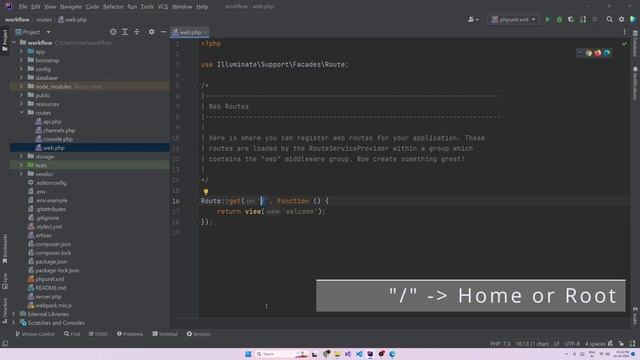This screenshot has width=640, height=360.
Task: Open Project panel options gear
Action: pyautogui.click(x=151, y=32)
